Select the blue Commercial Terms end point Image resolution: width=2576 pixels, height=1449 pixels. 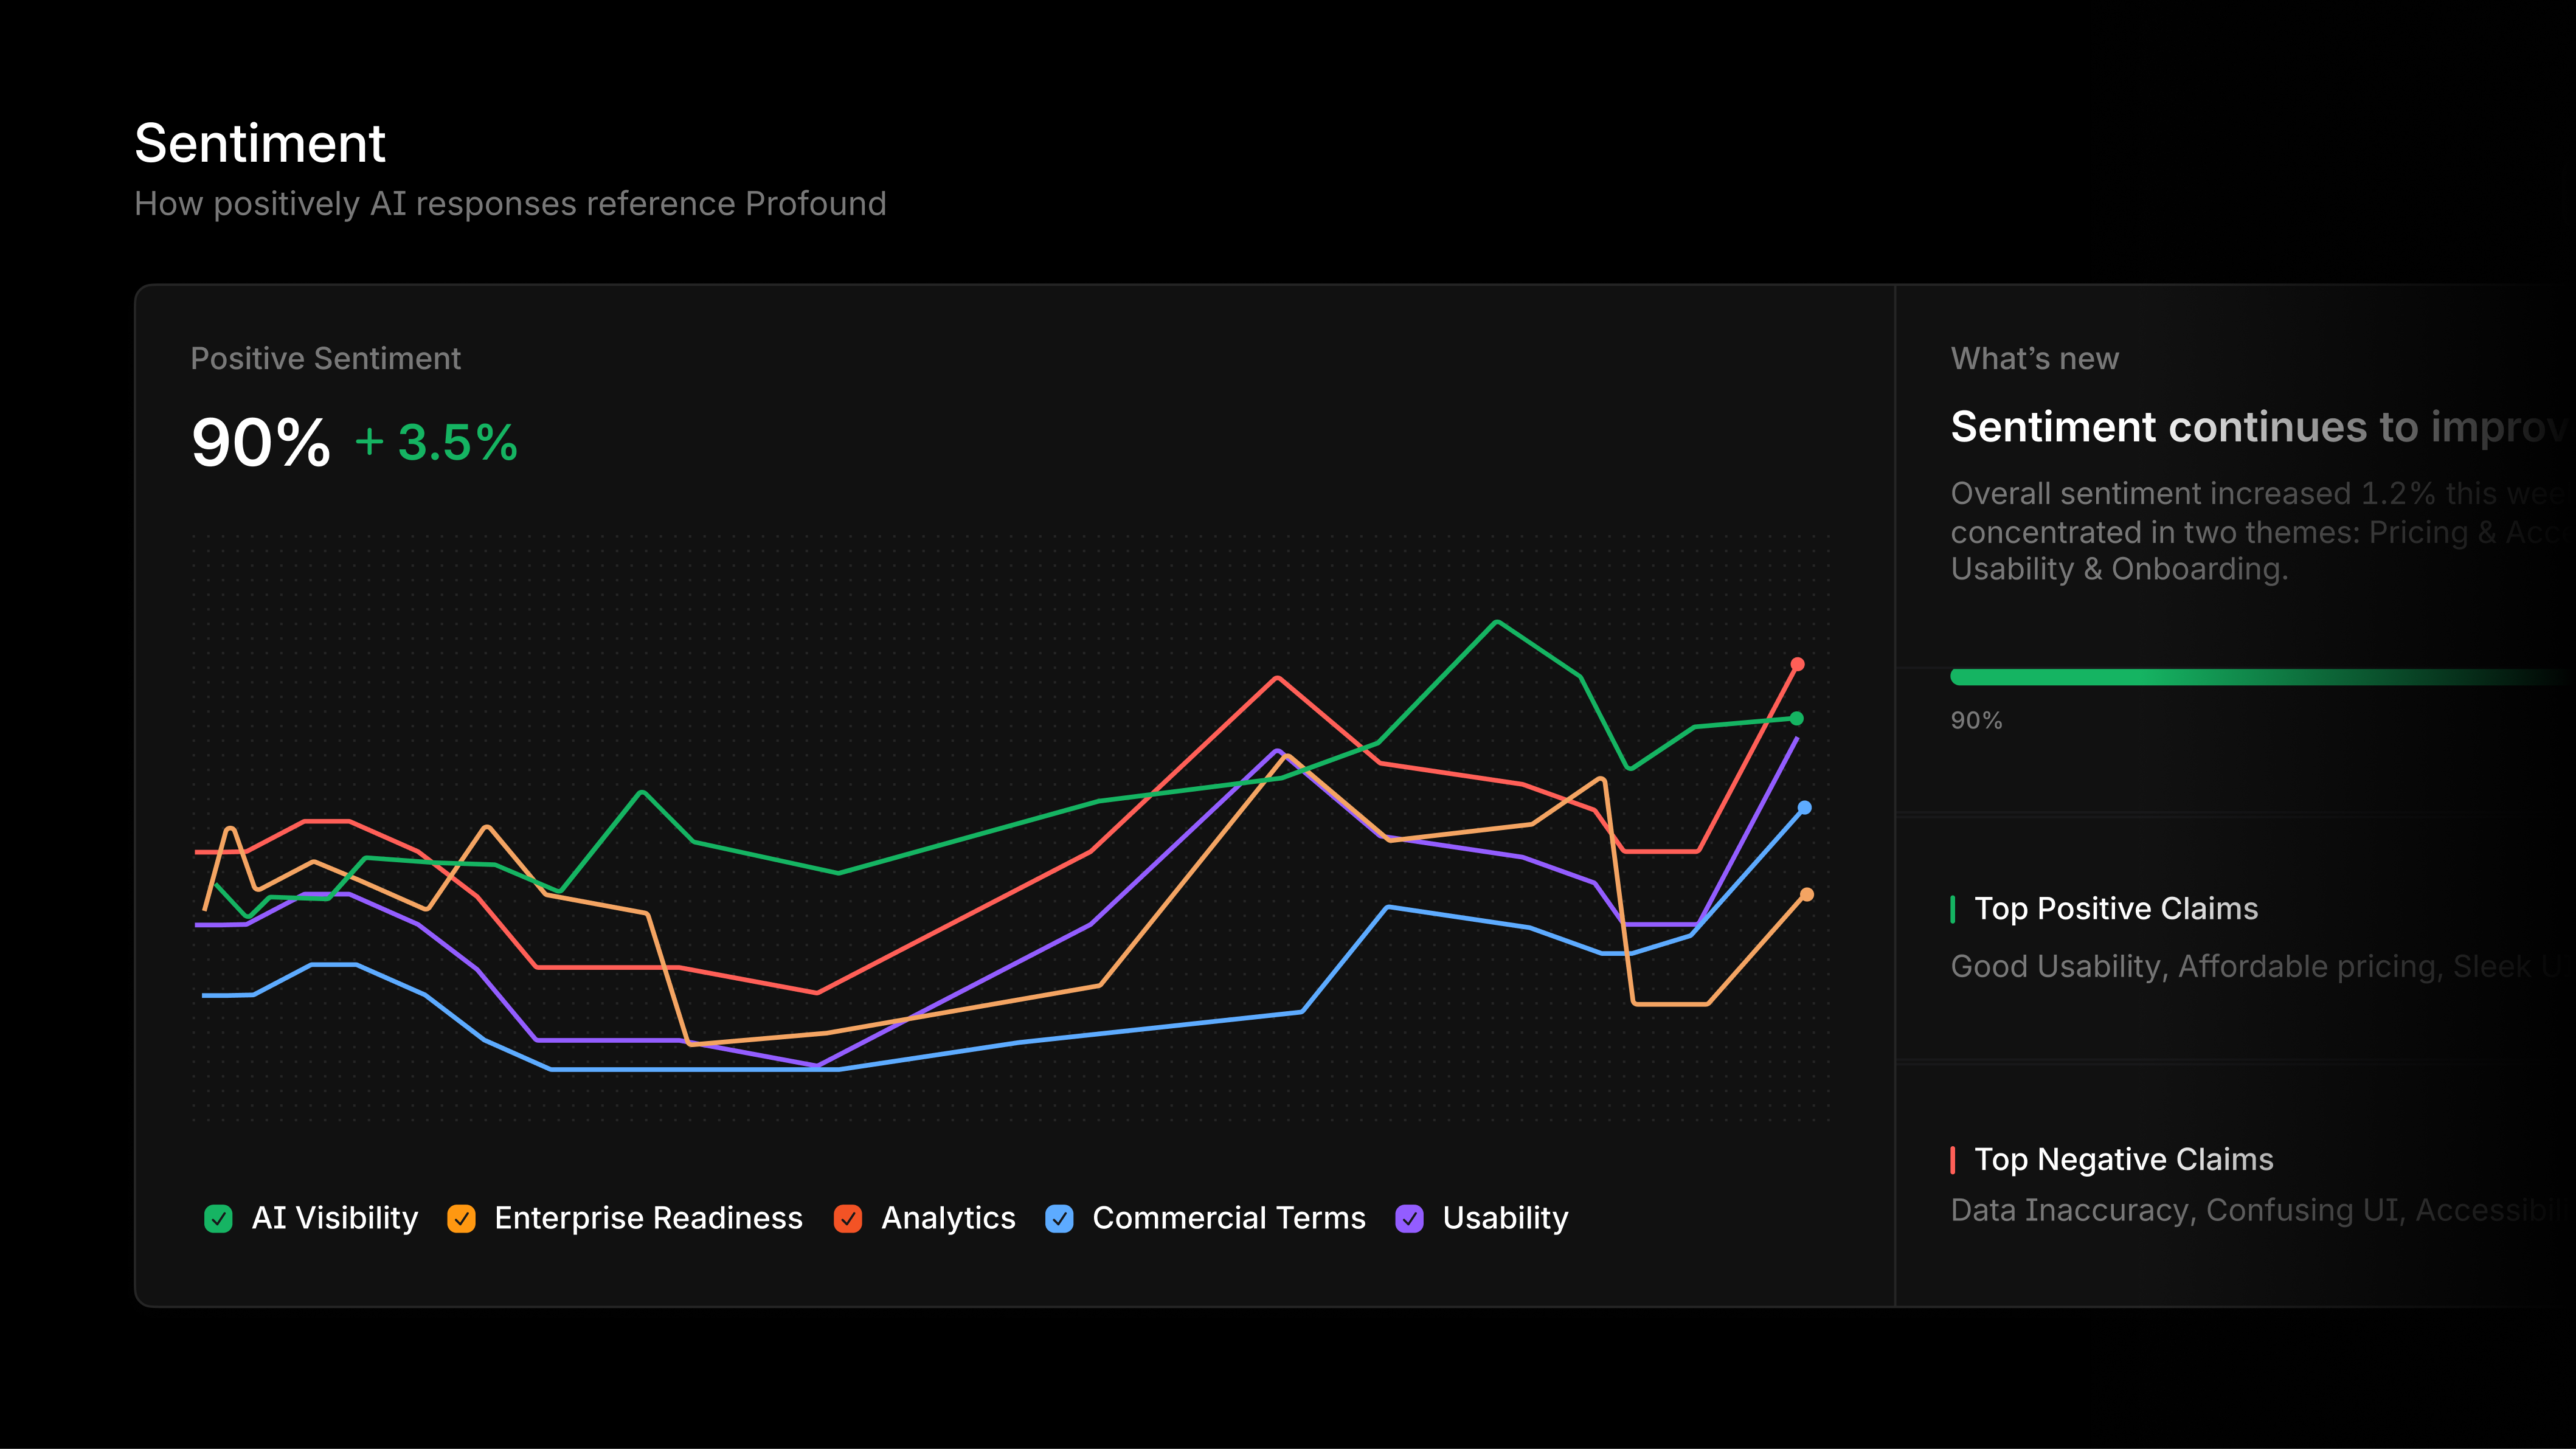click(x=1805, y=807)
